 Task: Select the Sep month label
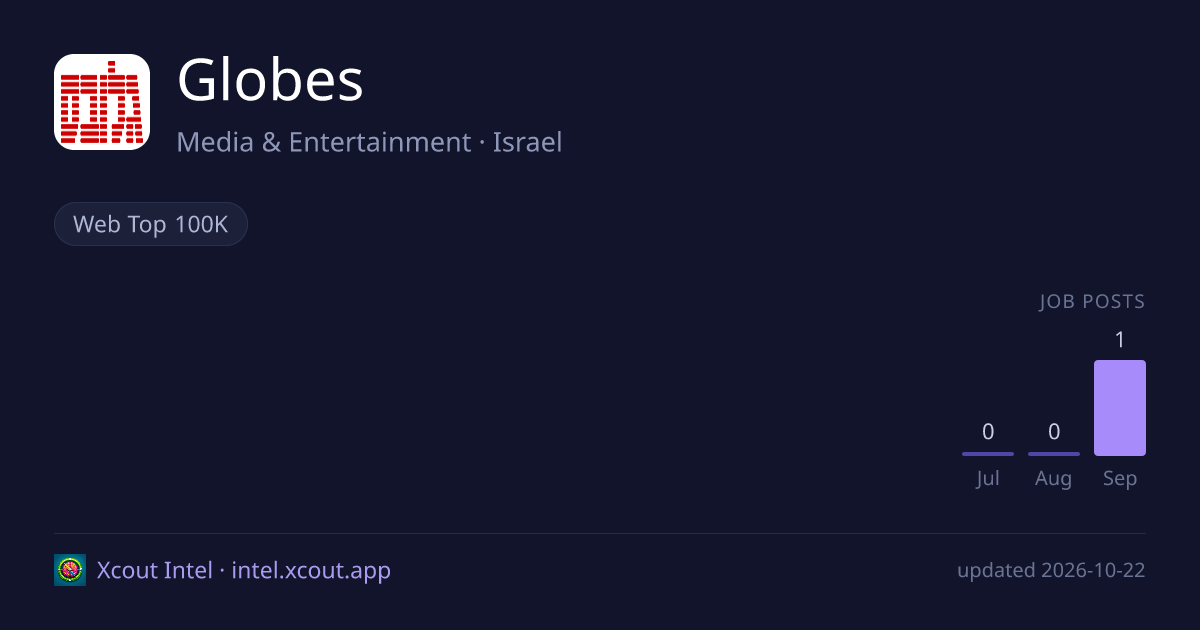1120,479
